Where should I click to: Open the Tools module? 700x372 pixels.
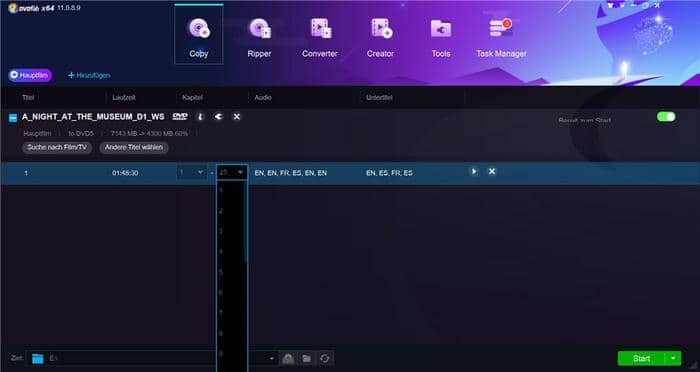[441, 38]
